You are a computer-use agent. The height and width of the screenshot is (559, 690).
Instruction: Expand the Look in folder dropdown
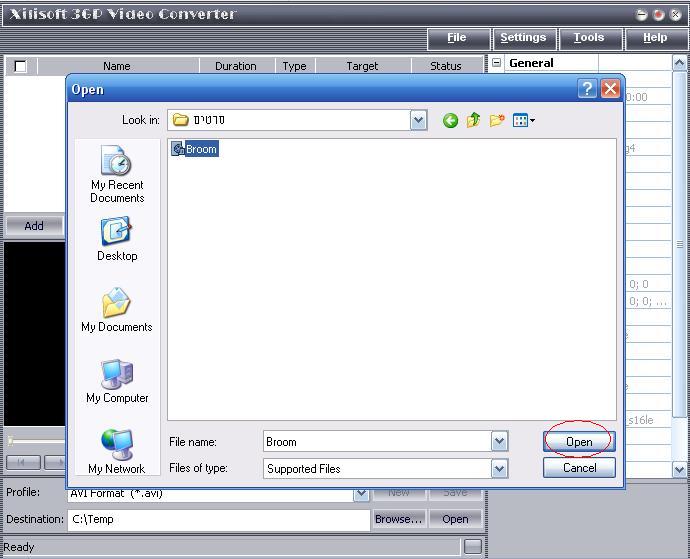tap(418, 120)
